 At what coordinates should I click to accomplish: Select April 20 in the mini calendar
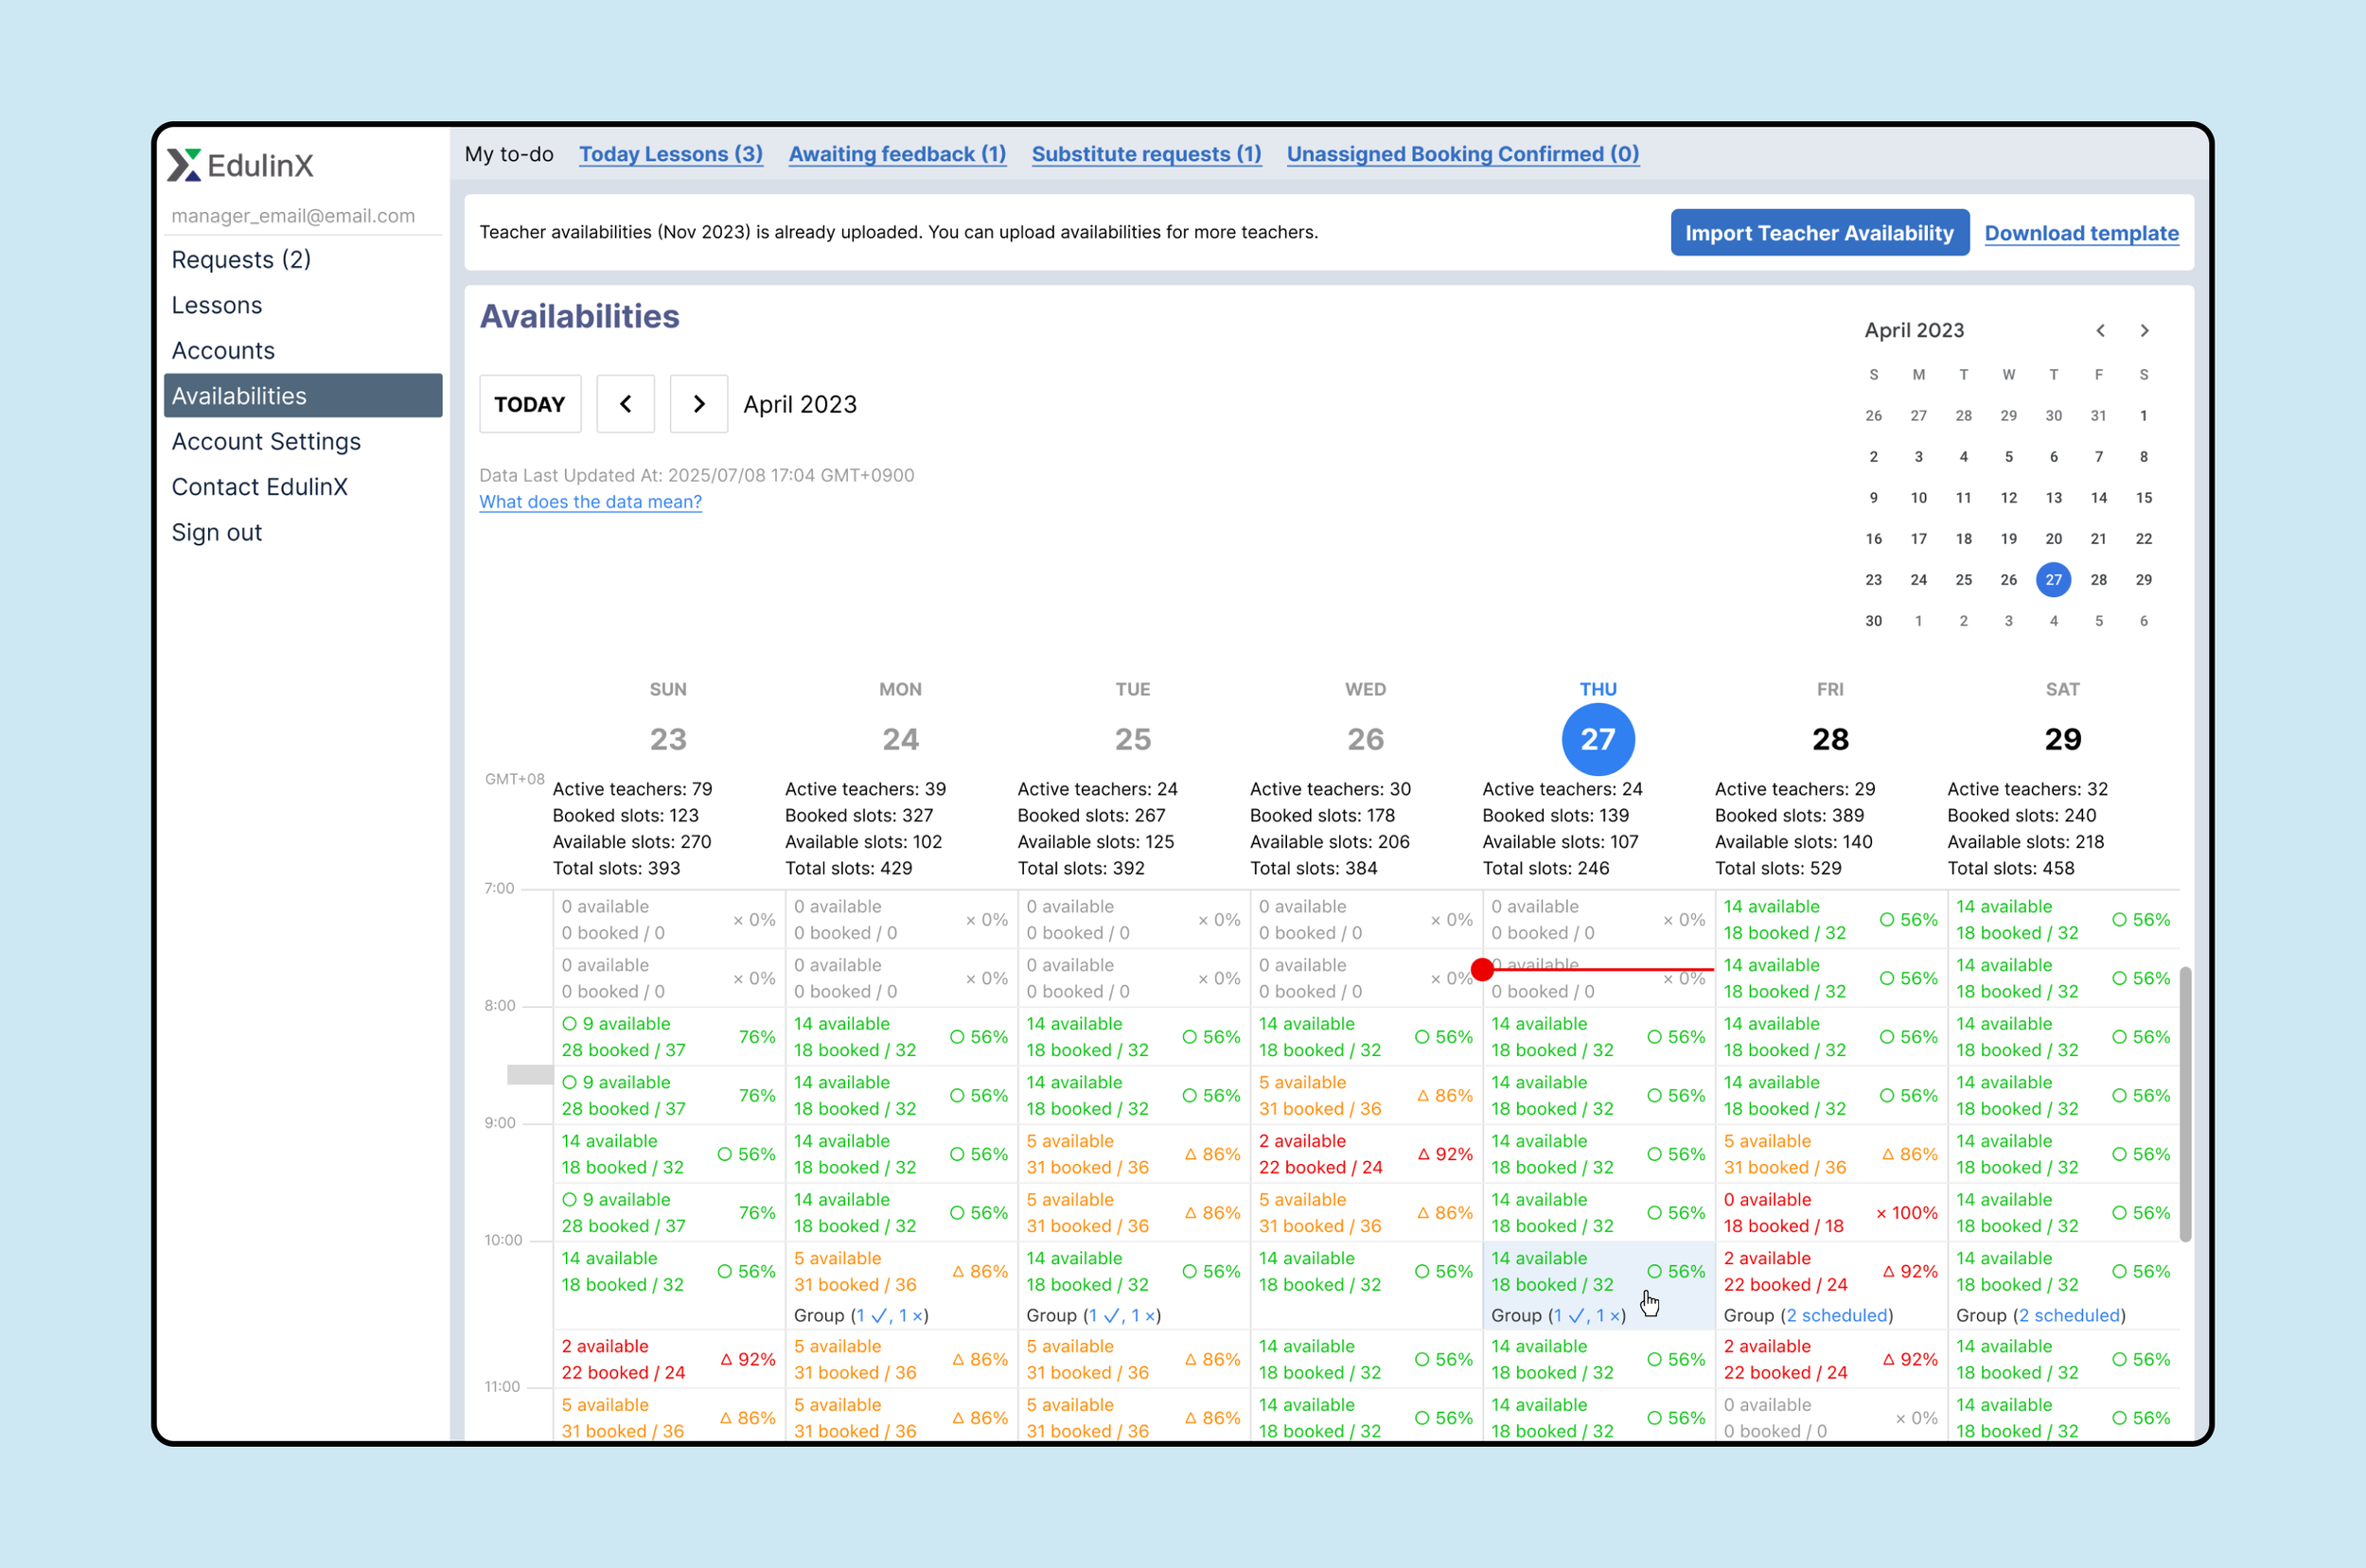tap(2053, 538)
